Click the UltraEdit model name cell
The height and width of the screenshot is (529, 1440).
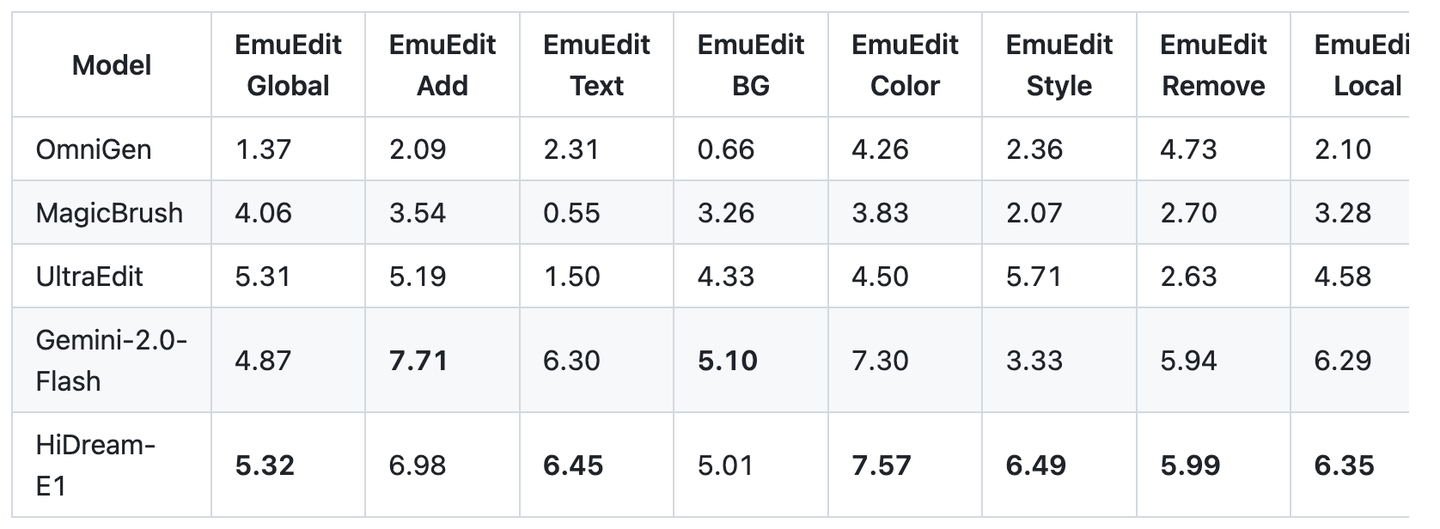(89, 276)
